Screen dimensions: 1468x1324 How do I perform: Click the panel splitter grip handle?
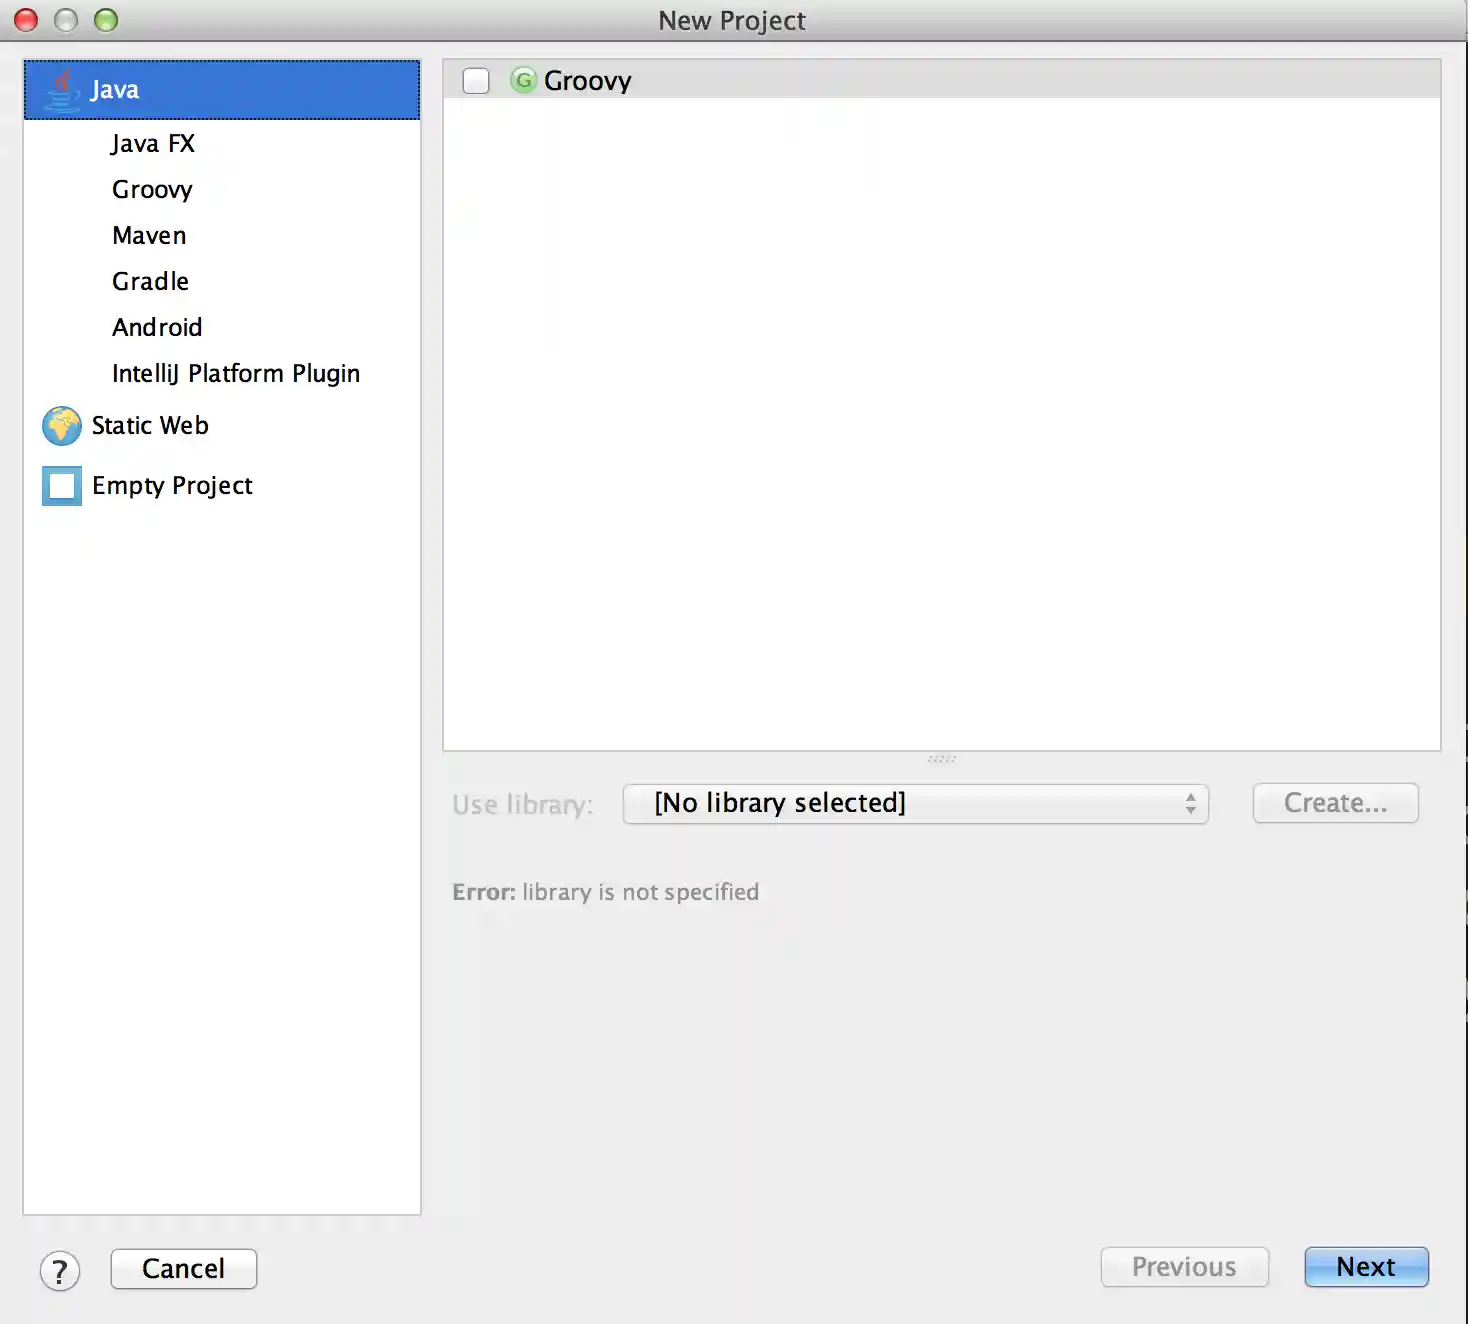(x=942, y=759)
